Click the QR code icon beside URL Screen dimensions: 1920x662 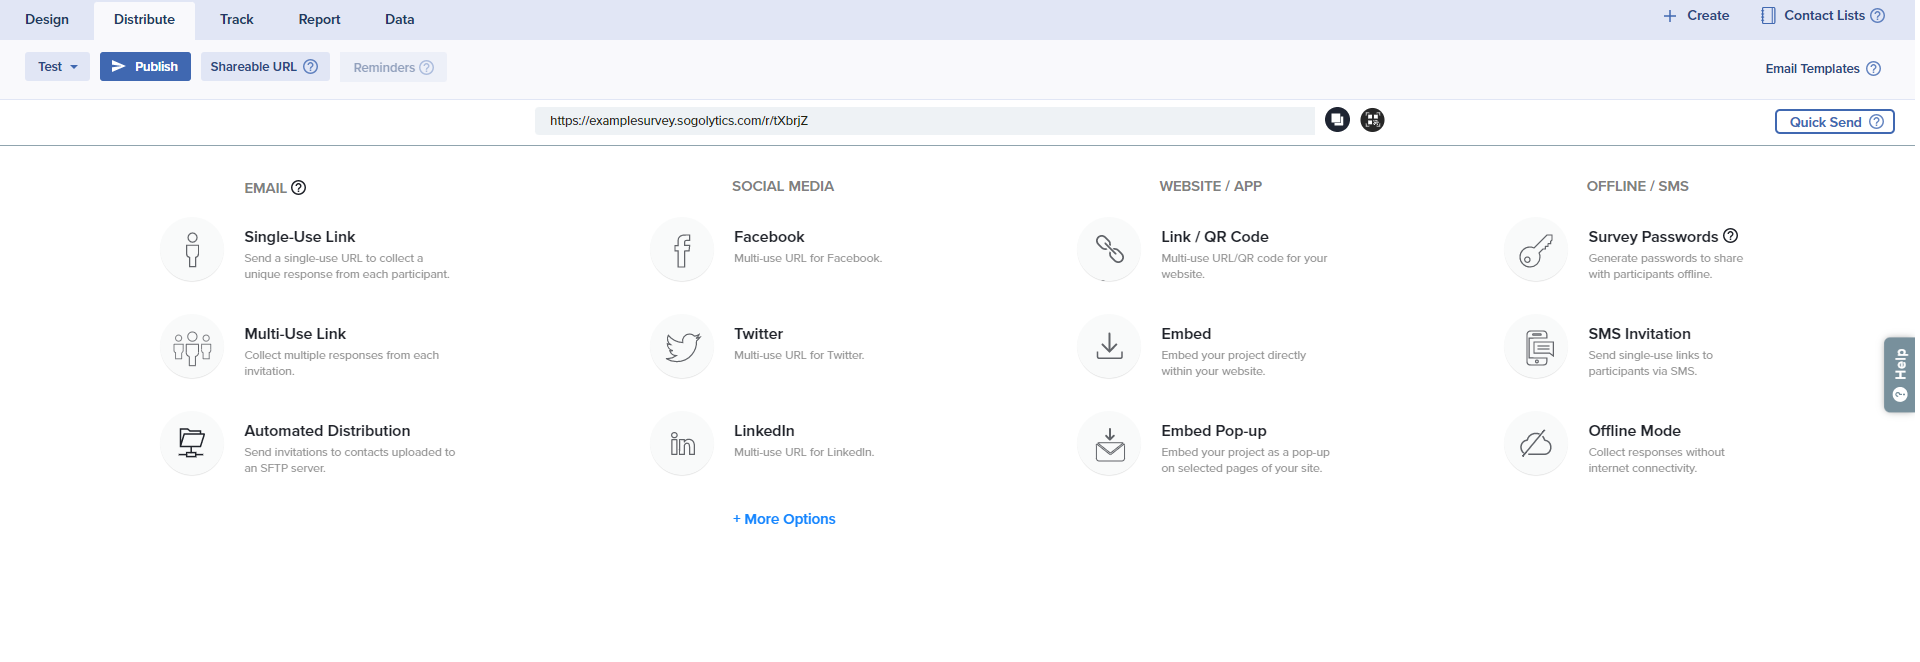tap(1372, 120)
